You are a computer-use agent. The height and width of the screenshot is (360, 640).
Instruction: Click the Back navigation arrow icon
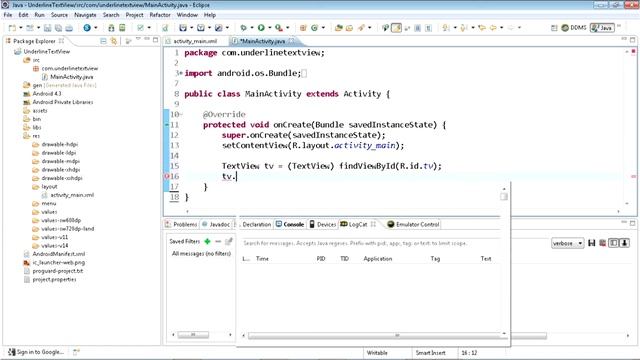coord(493,28)
